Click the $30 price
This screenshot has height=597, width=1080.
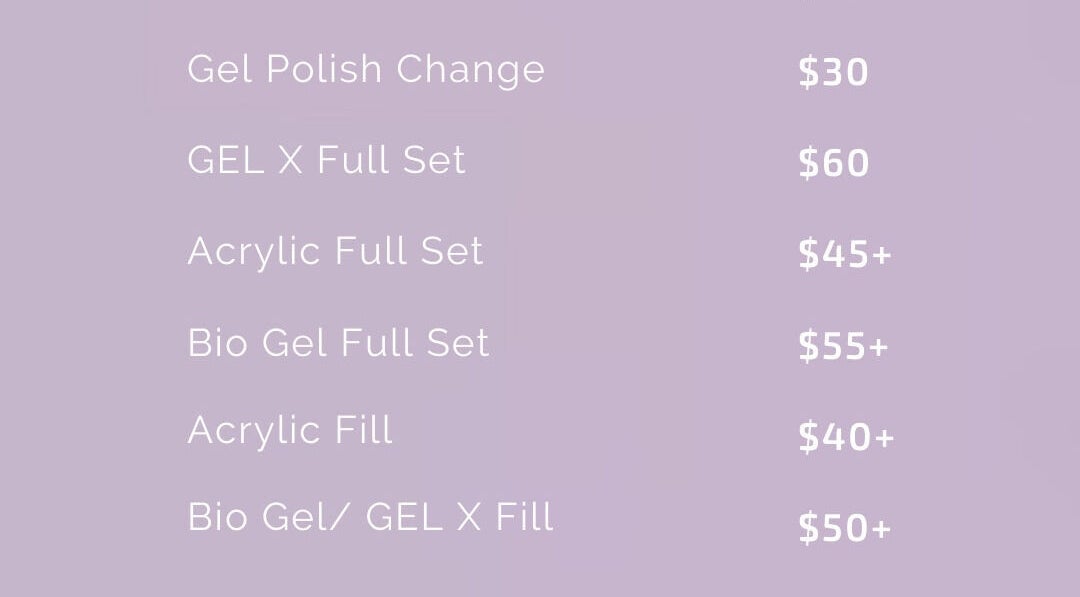point(833,73)
